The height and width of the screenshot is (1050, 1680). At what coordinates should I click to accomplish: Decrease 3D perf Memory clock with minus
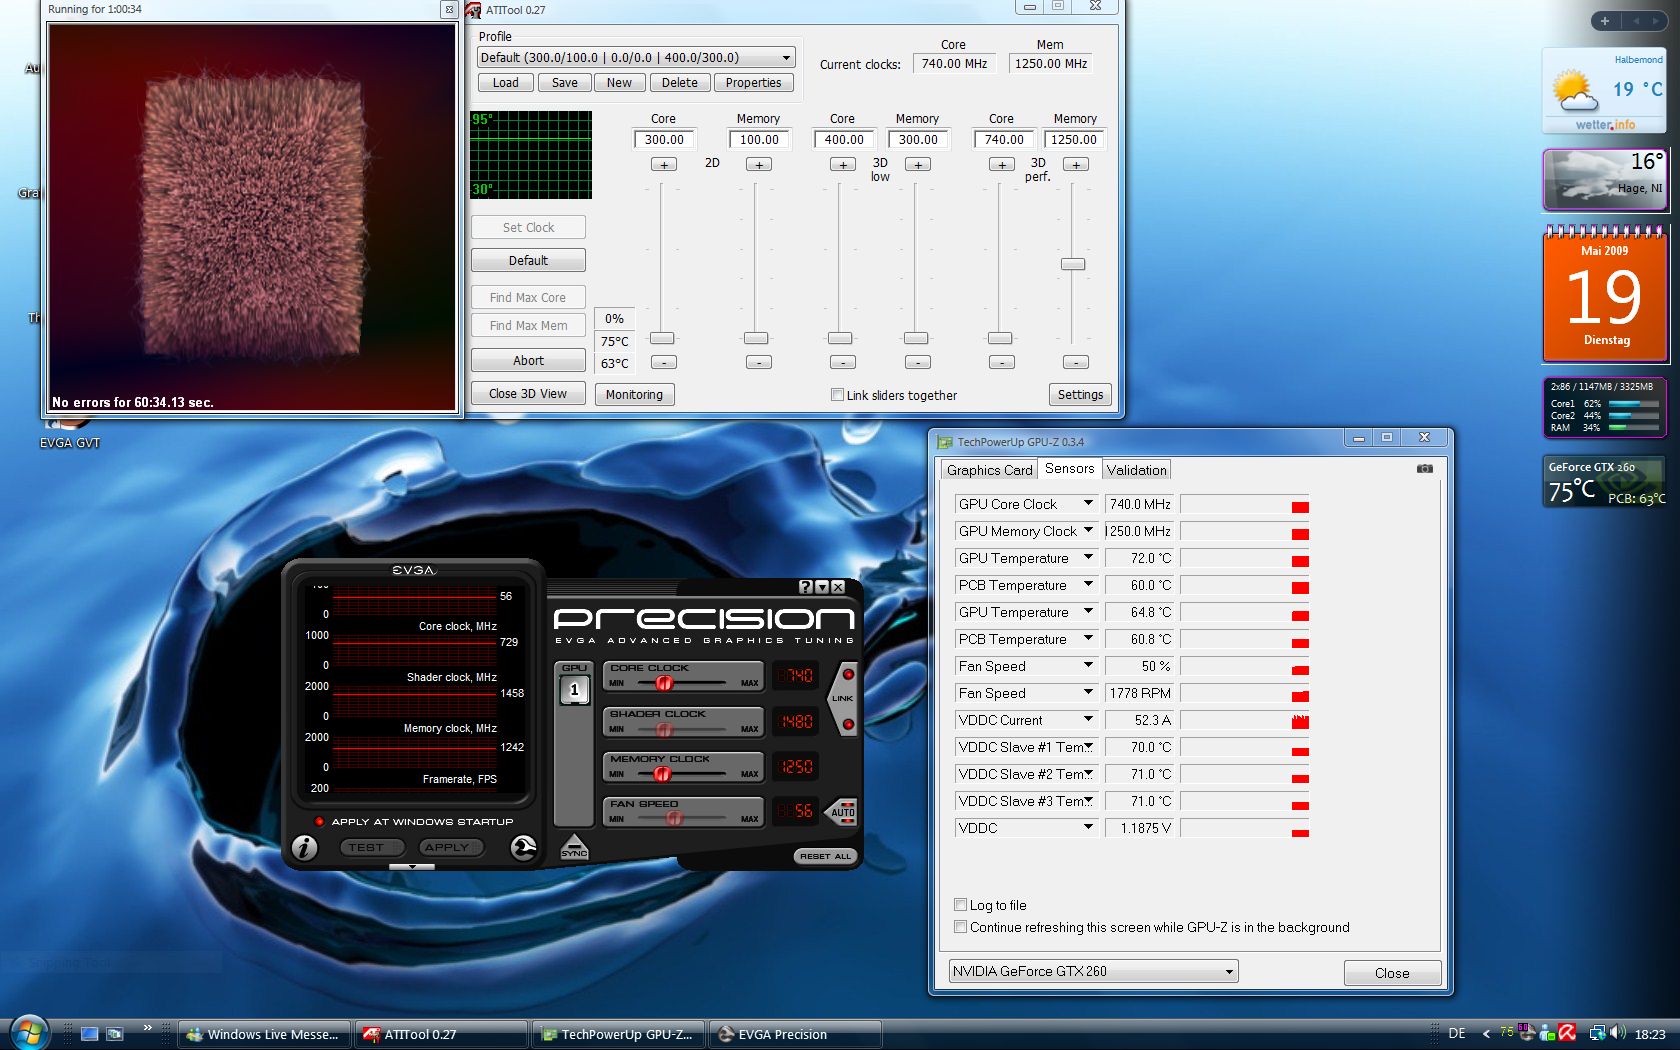[1076, 362]
